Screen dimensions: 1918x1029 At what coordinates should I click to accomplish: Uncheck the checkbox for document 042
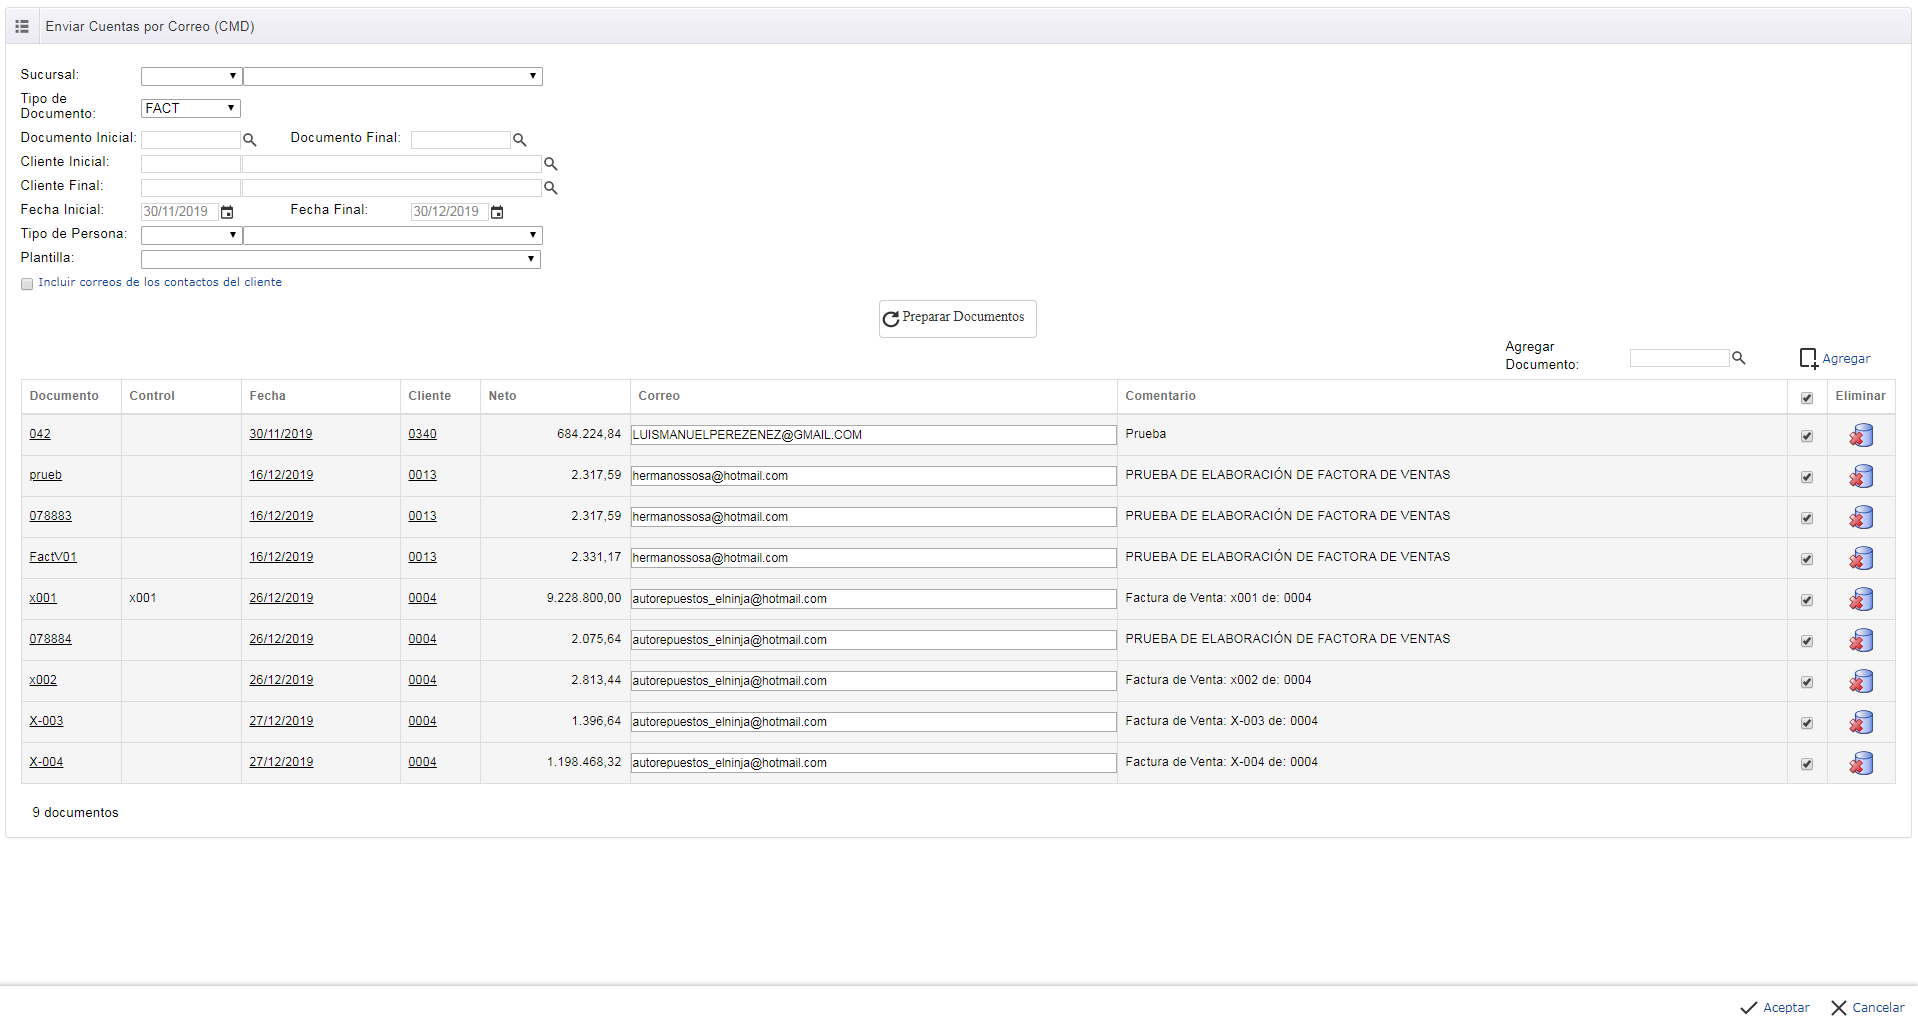coord(1807,436)
